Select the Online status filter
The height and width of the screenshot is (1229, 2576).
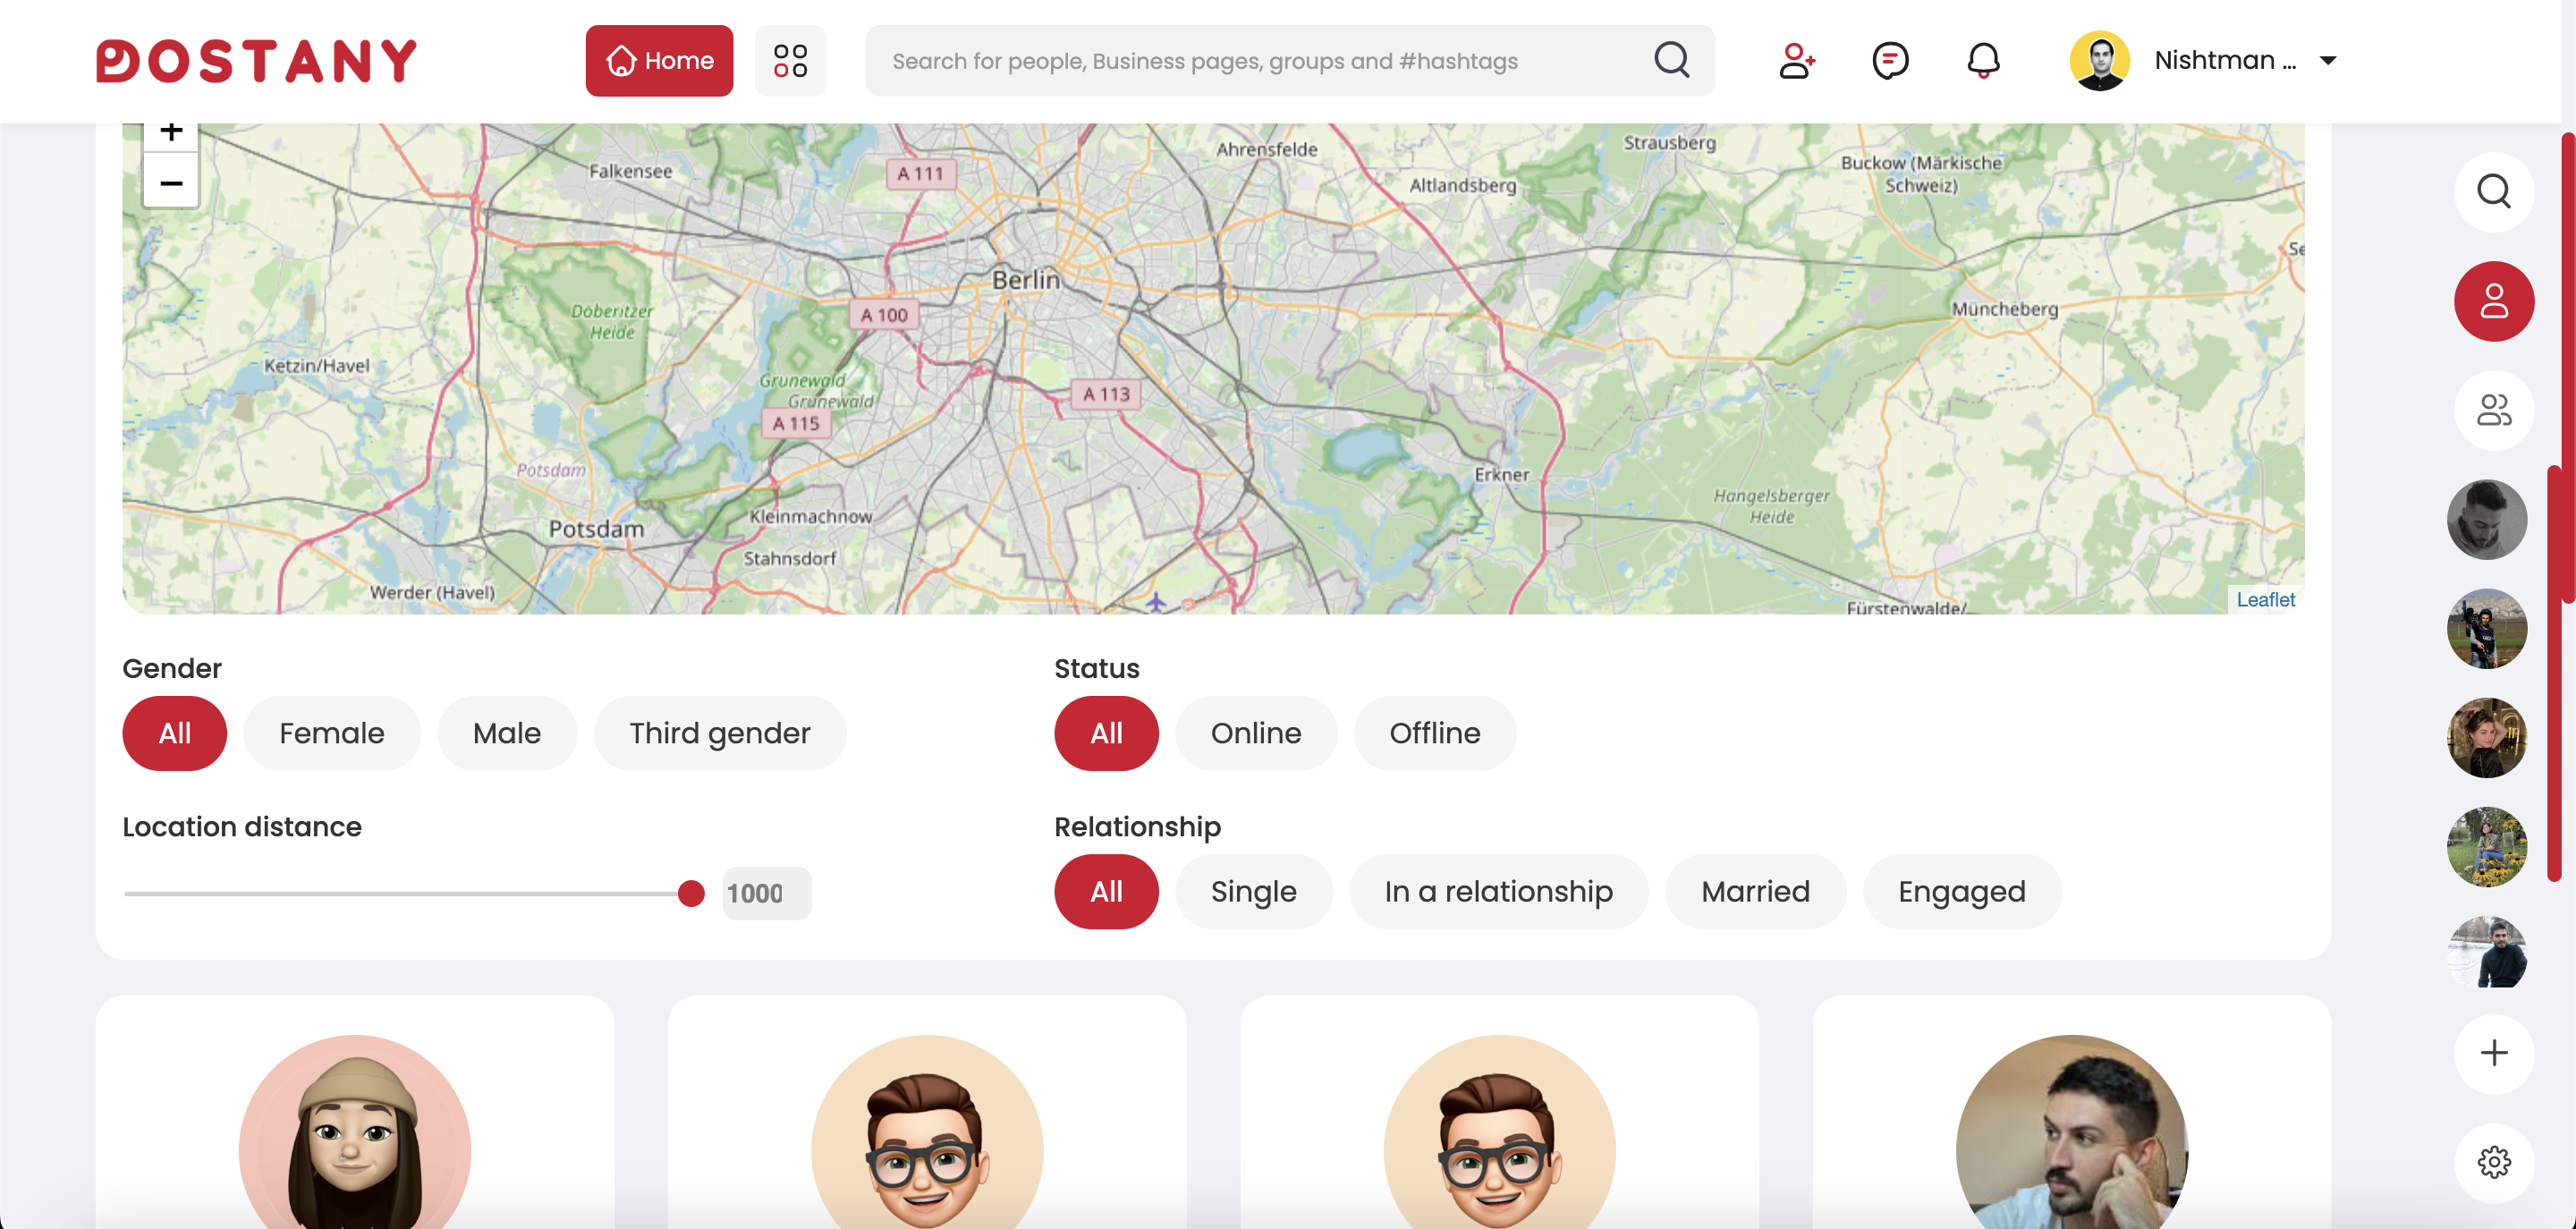(x=1255, y=733)
